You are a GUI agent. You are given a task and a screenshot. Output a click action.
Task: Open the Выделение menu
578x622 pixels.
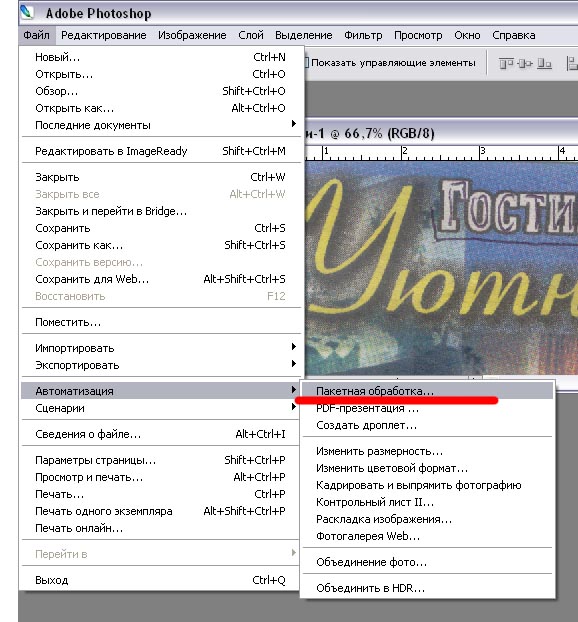tap(303, 35)
